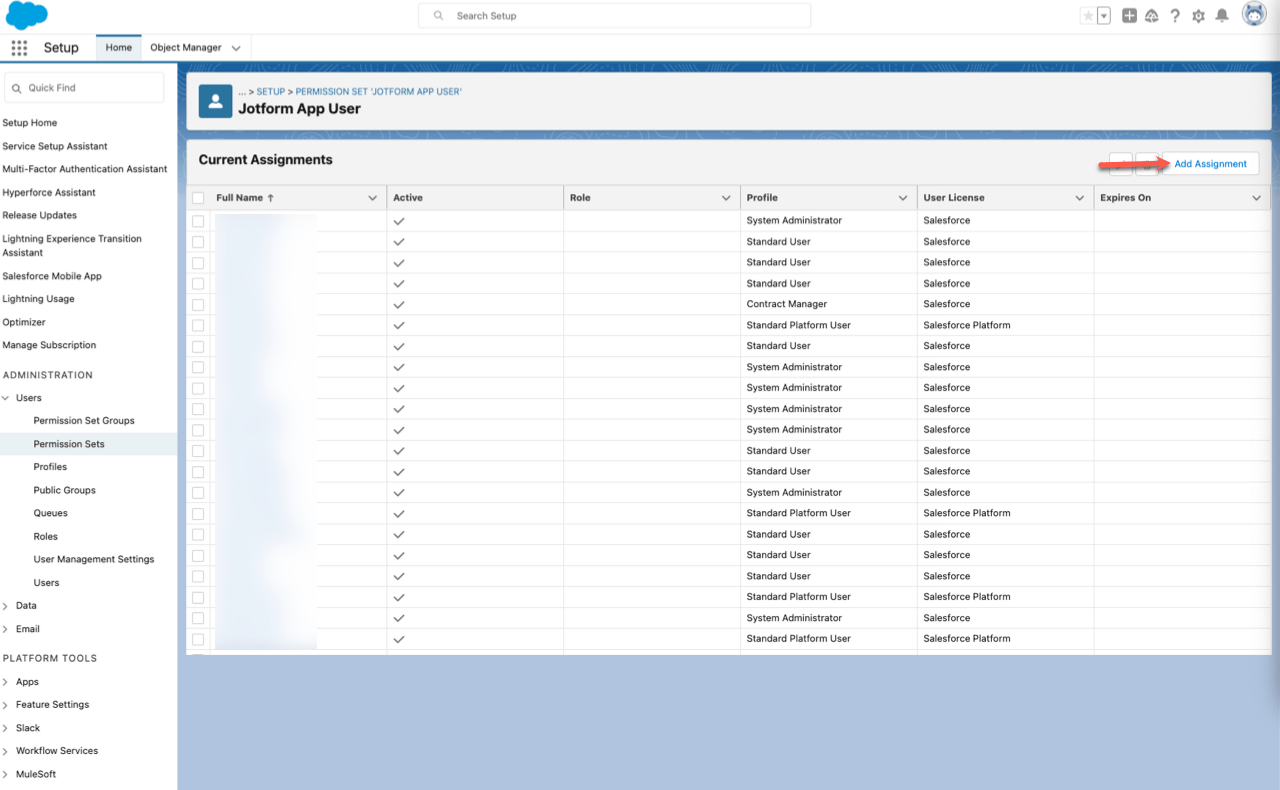Toggle sort arrow on Full Name column

(x=271, y=198)
